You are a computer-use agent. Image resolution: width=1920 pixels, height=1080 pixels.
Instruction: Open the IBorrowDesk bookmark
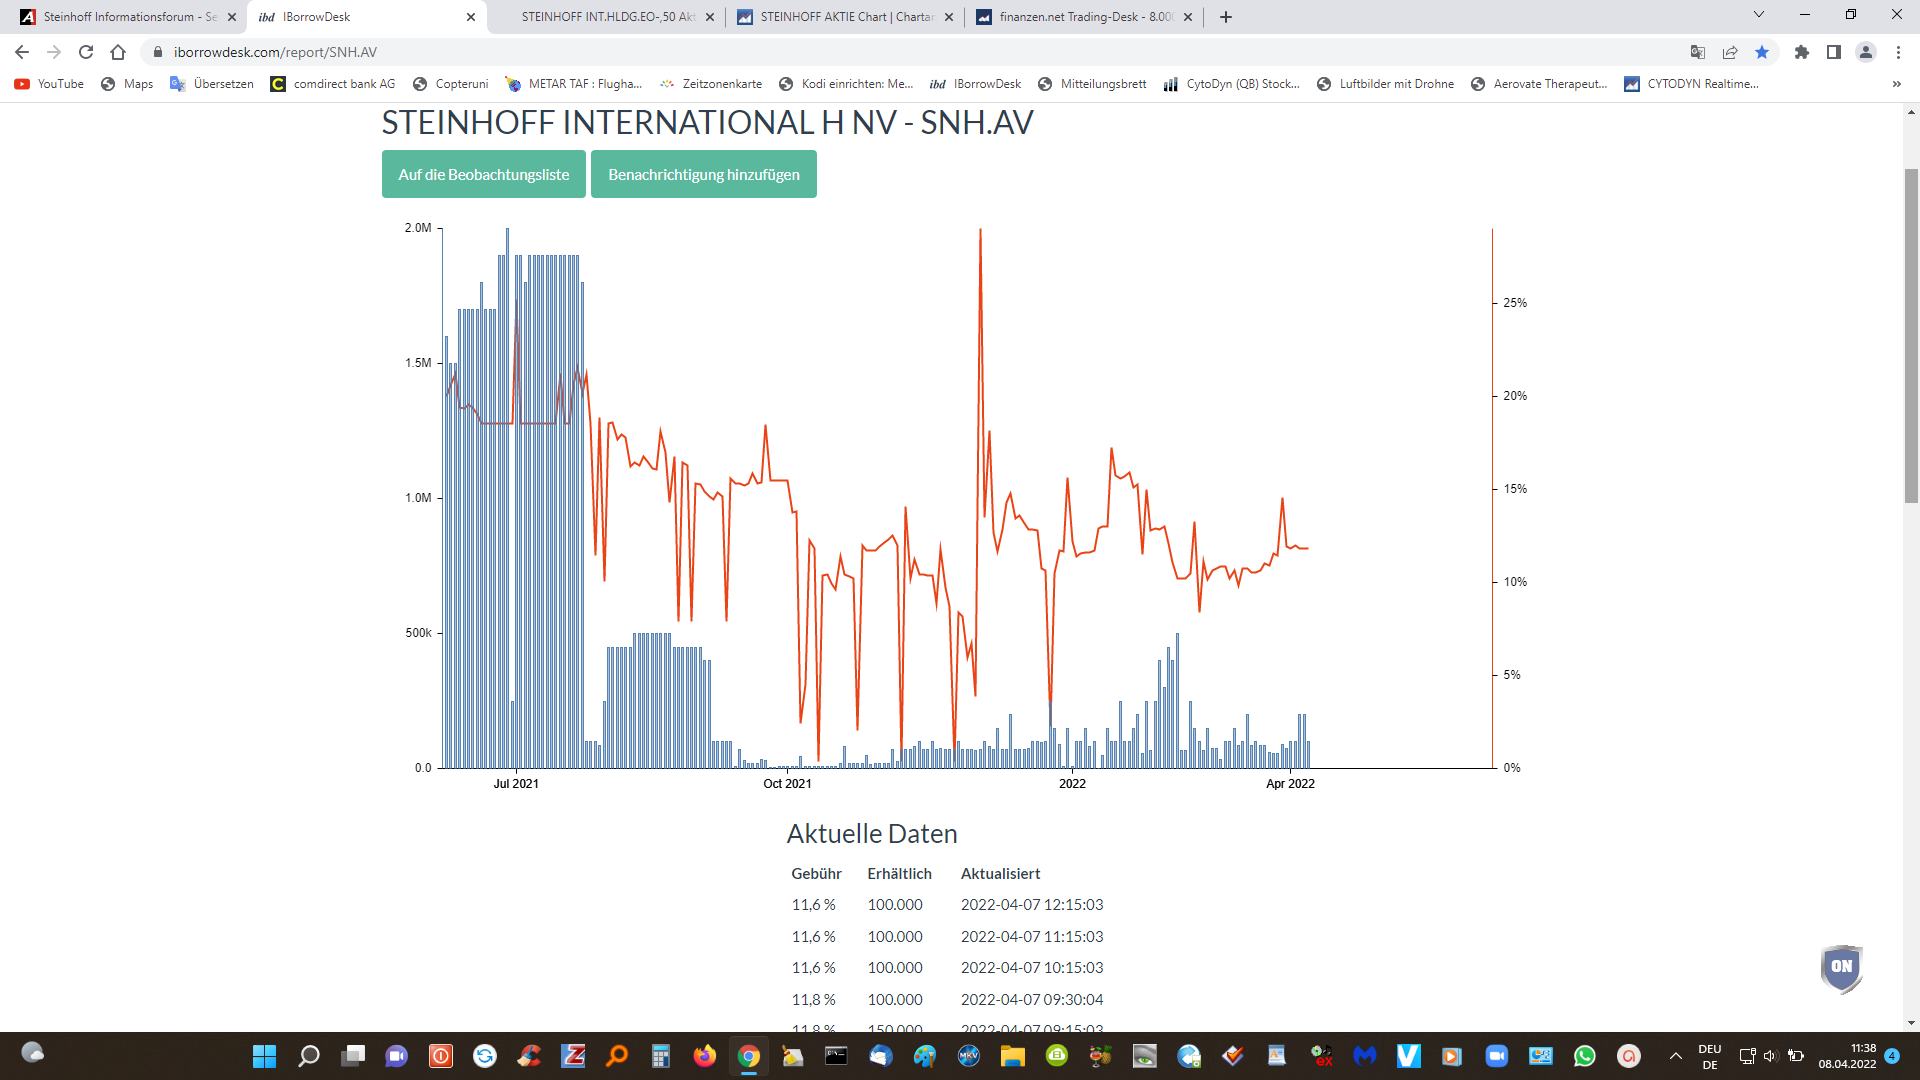click(976, 84)
